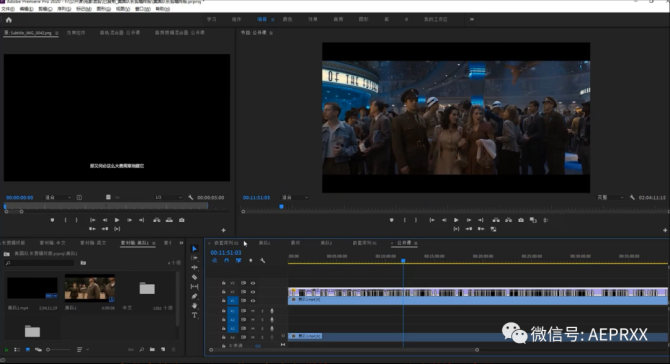The height and width of the screenshot is (364, 670).
Task: Click the Project panel search field
Action: (x=39, y=263)
